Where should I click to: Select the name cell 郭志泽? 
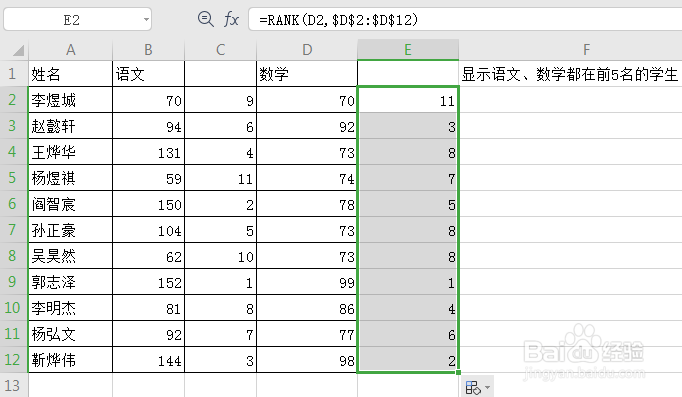[70, 281]
